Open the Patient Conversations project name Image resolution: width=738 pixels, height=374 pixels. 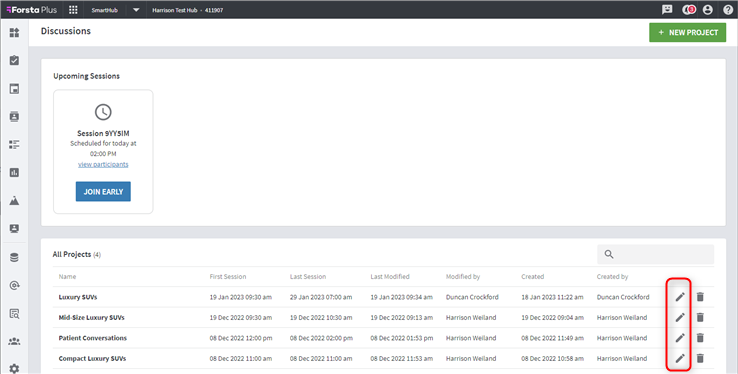(x=93, y=338)
